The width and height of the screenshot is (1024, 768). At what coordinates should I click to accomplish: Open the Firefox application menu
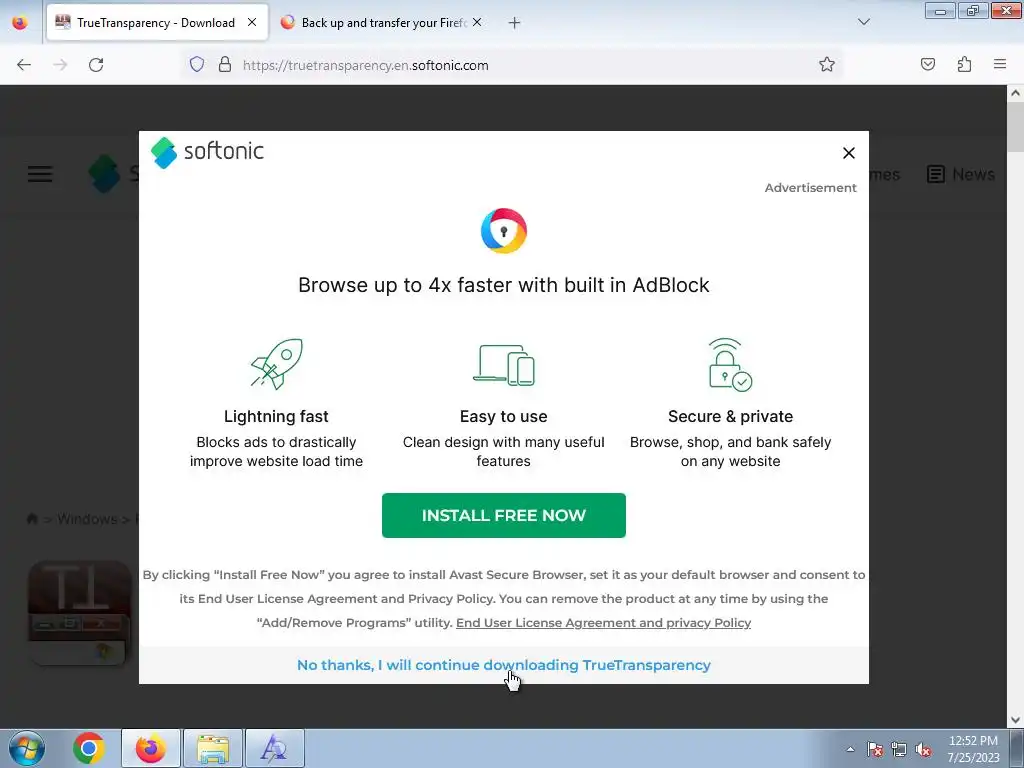(x=1000, y=65)
